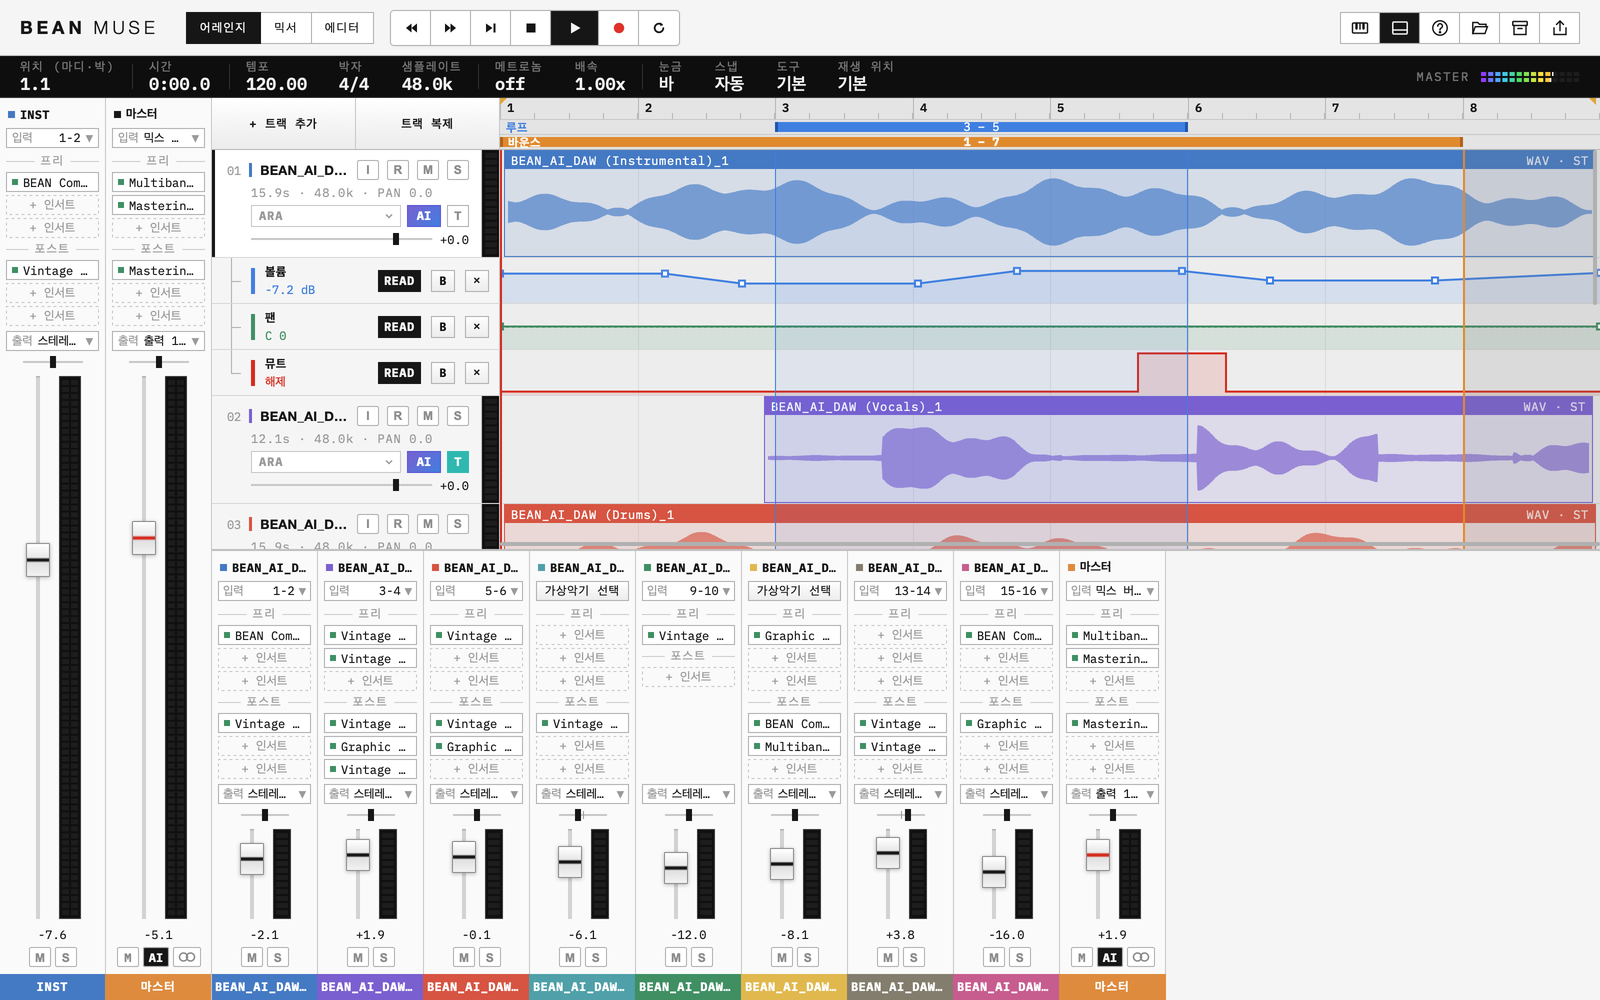Screen dimensions: 1600x1000
Task: Click the record button
Action: click(x=619, y=28)
